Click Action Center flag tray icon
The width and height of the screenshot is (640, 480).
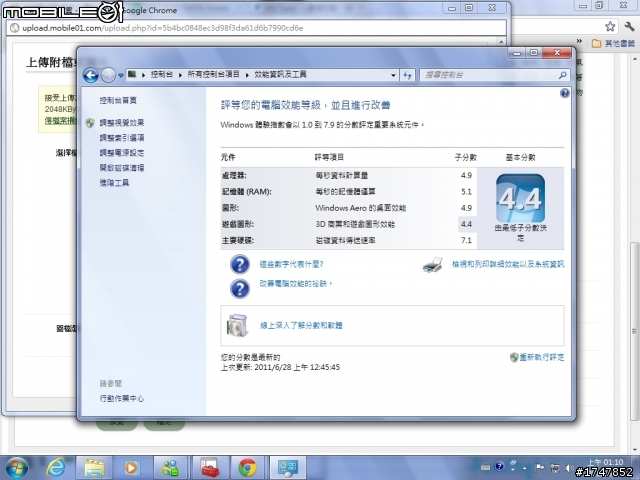[x=539, y=467]
